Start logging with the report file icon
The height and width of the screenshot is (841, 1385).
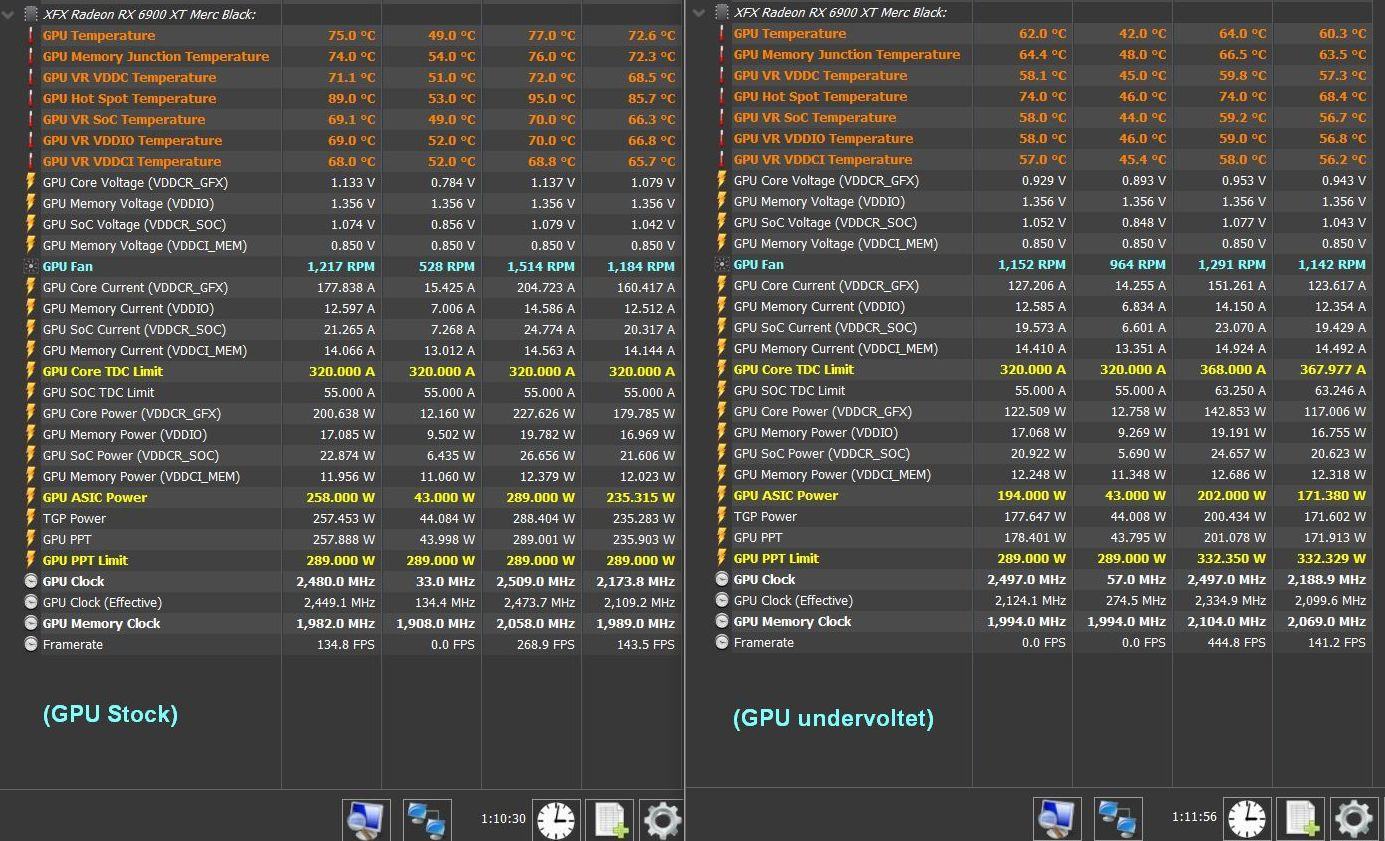pyautogui.click(x=610, y=819)
